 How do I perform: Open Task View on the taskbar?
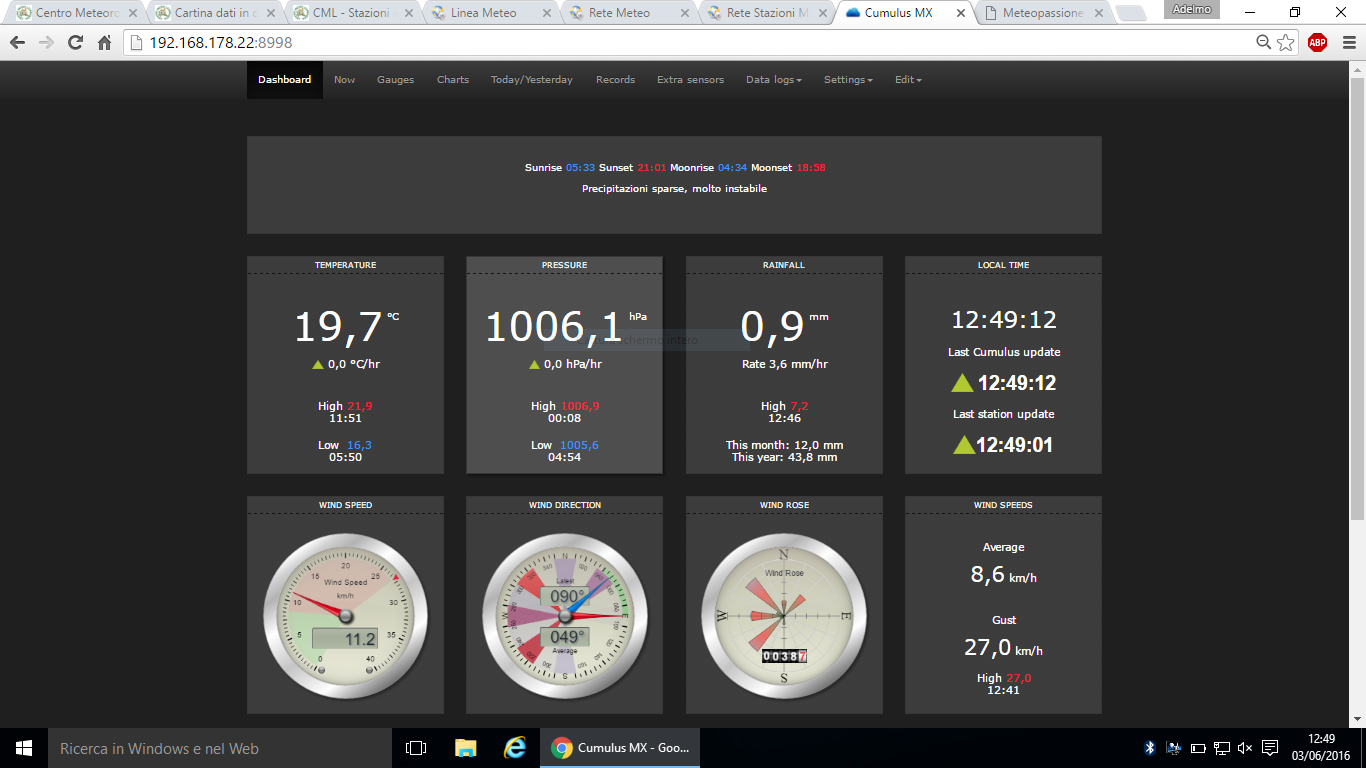tap(416, 748)
